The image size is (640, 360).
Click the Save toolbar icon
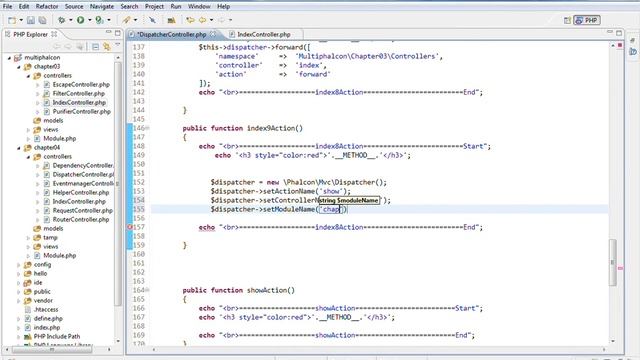click(31, 20)
